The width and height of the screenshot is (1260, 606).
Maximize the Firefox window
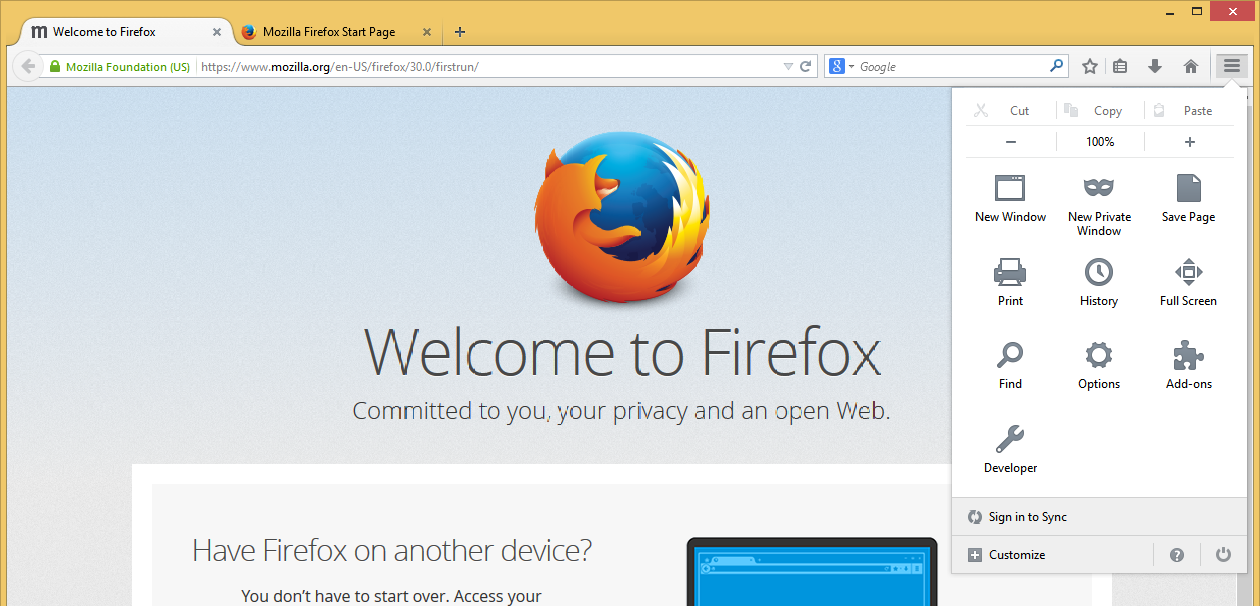(x=1197, y=12)
